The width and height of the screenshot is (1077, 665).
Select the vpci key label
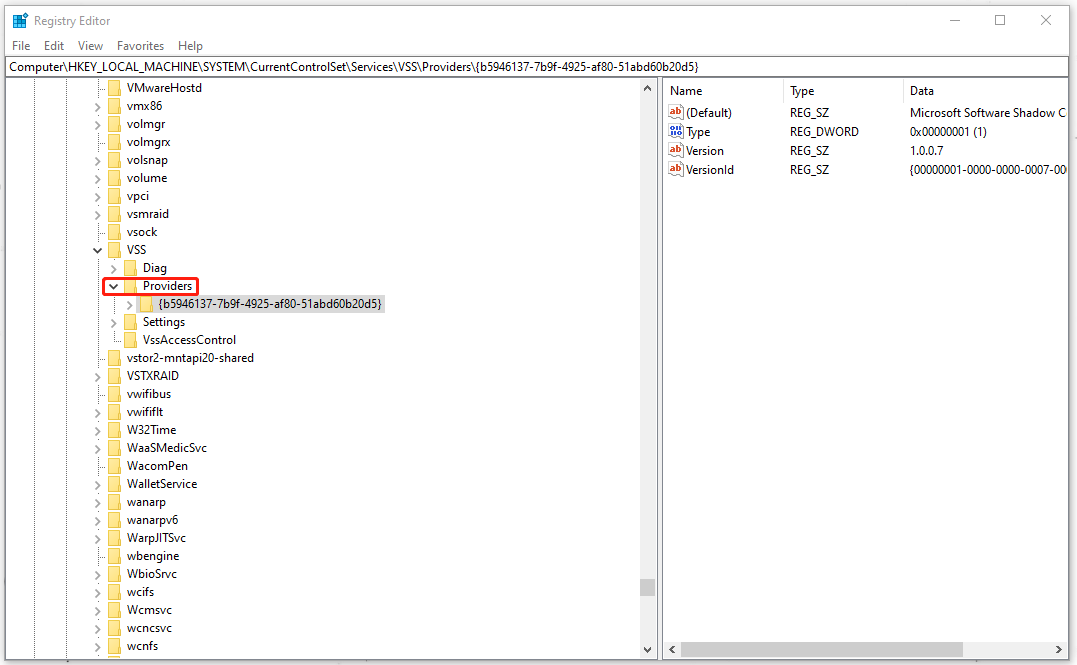pyautogui.click(x=137, y=196)
